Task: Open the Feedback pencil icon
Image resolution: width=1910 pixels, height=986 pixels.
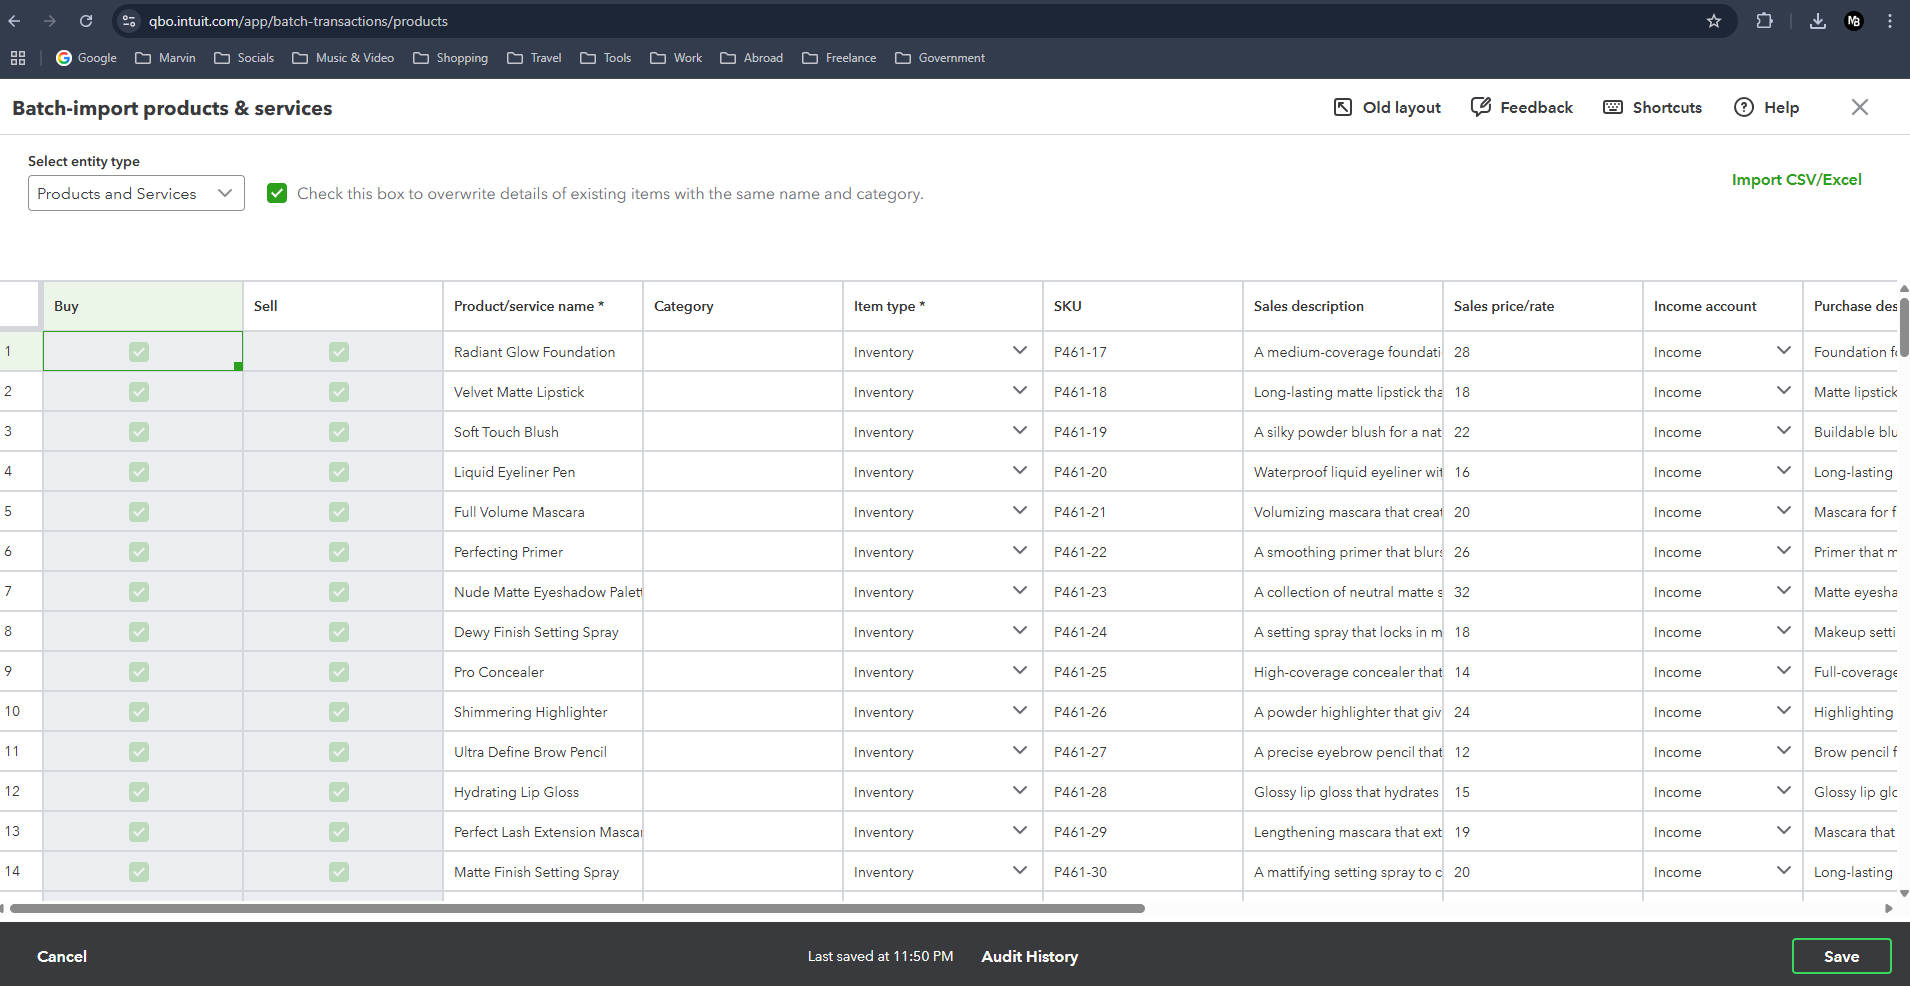Action: pyautogui.click(x=1480, y=107)
